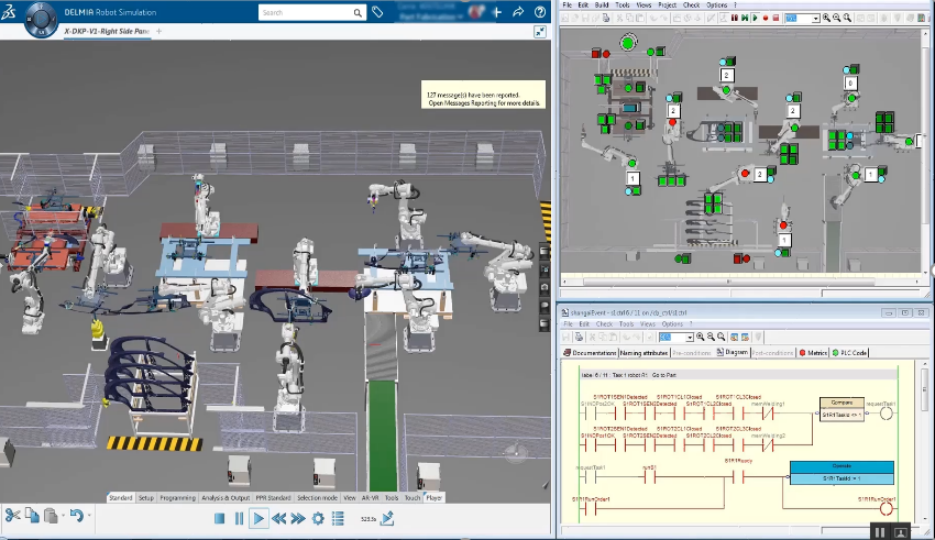The image size is (935, 540).
Task: Stop the simulation playback
Action: pyautogui.click(x=219, y=518)
